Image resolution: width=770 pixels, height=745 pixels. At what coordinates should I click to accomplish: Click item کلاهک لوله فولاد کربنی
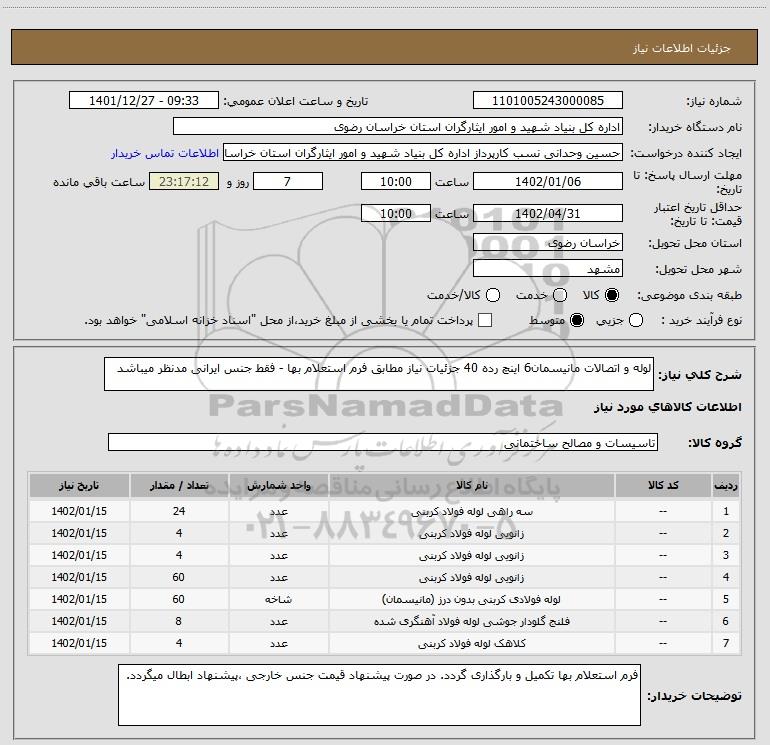point(471,643)
